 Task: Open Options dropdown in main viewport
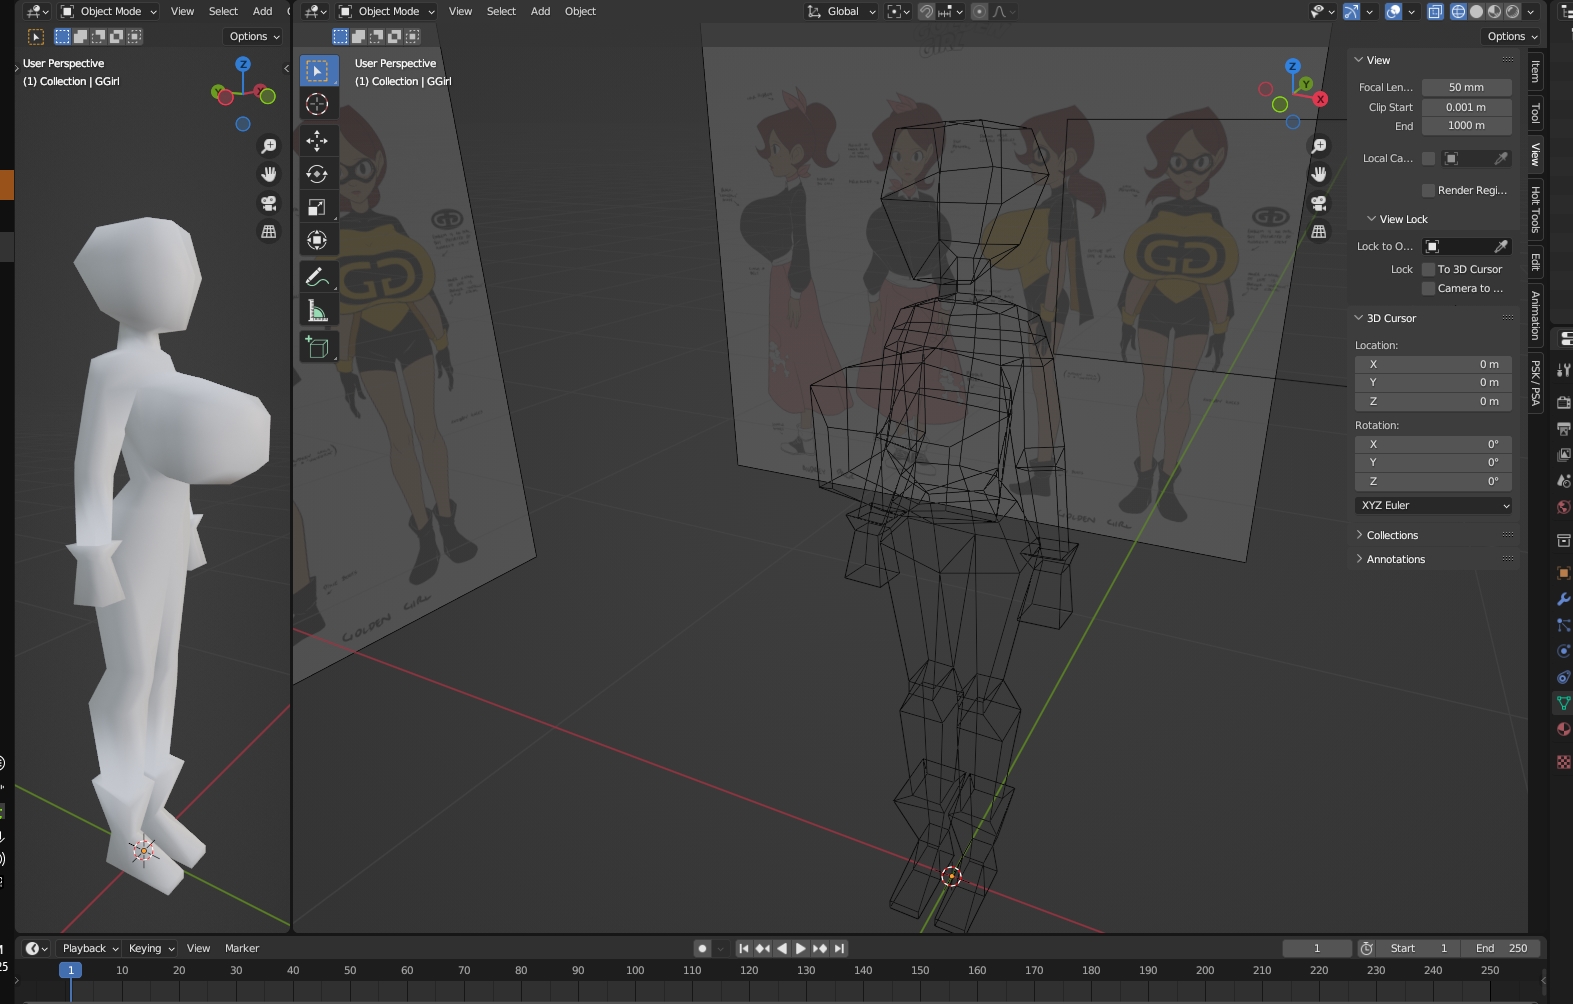[x=1512, y=36]
